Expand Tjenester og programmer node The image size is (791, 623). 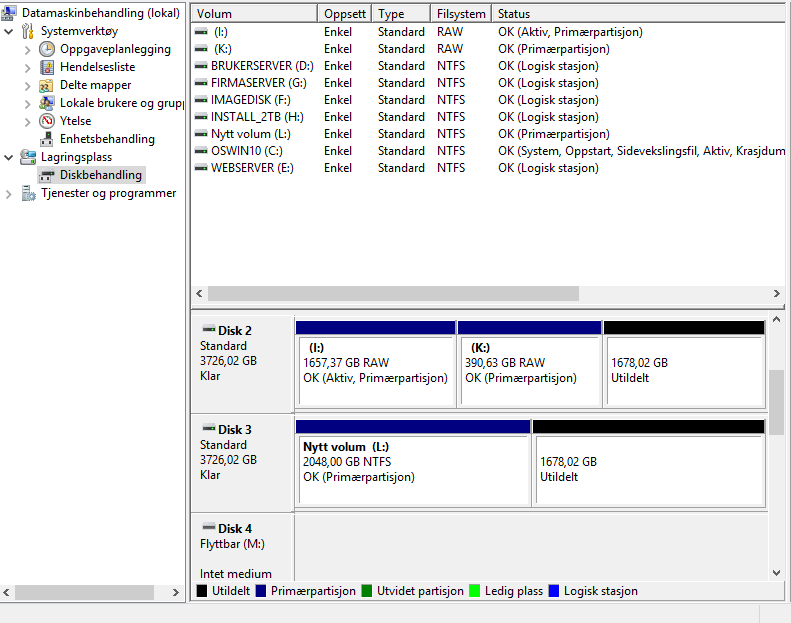tap(9, 194)
